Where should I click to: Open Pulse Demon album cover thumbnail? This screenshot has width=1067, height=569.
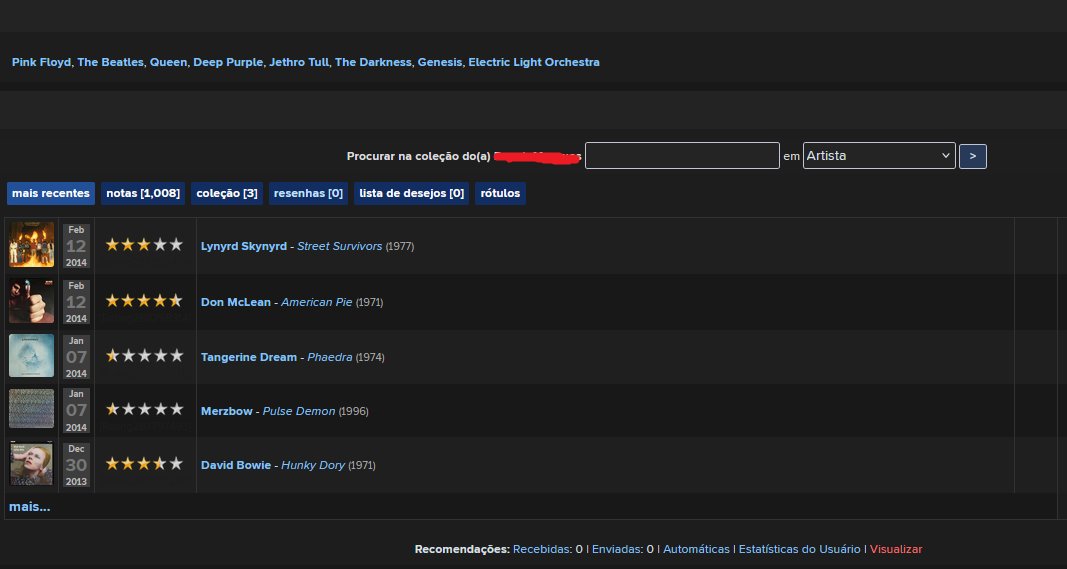(x=31, y=410)
